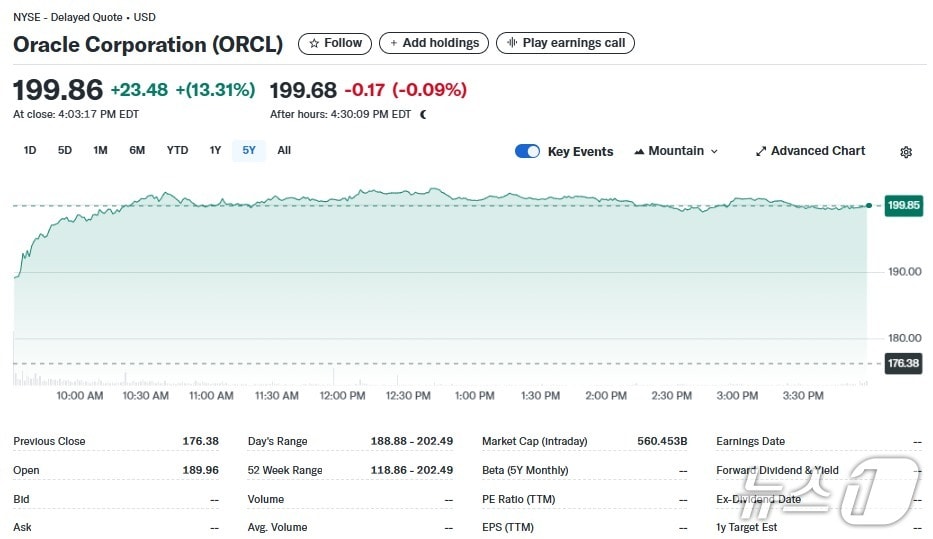Select the YTD range tab

177,150
